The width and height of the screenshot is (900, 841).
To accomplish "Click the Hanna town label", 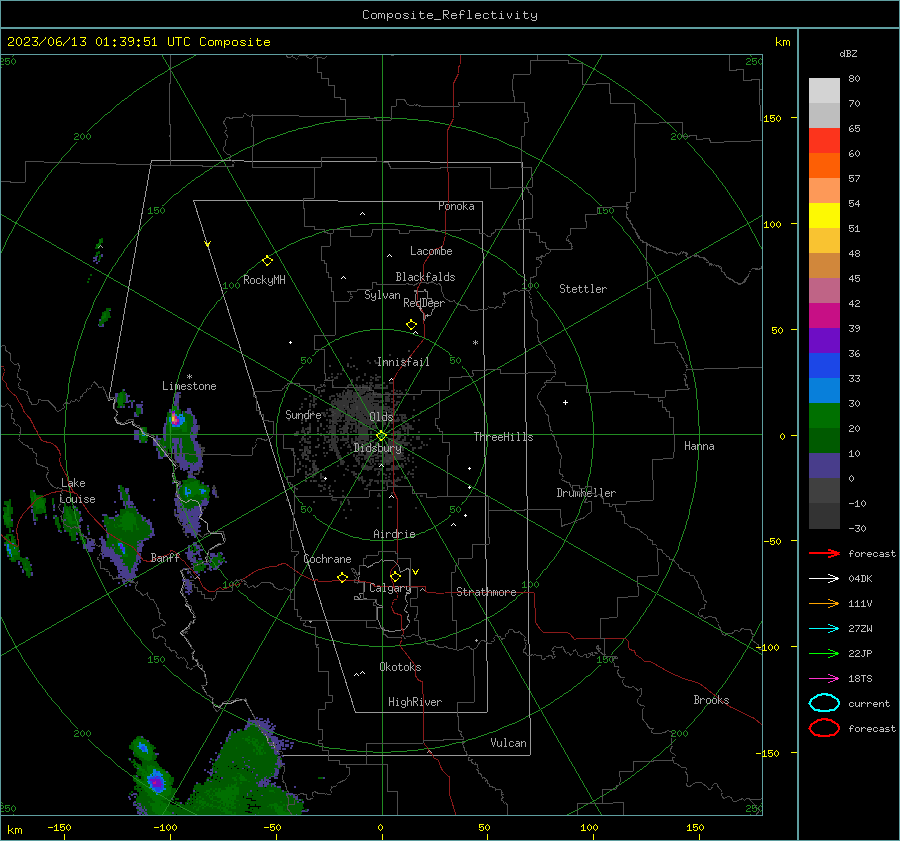I will (x=699, y=446).
